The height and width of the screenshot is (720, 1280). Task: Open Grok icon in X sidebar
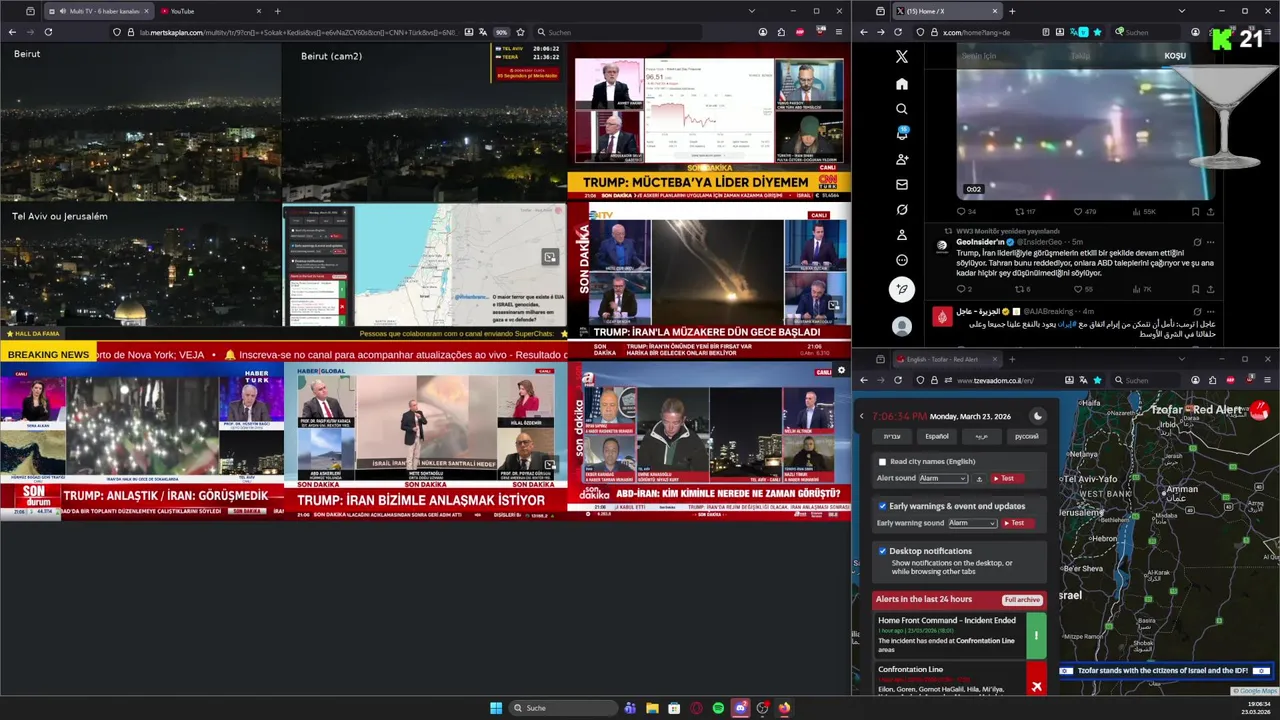(902, 210)
